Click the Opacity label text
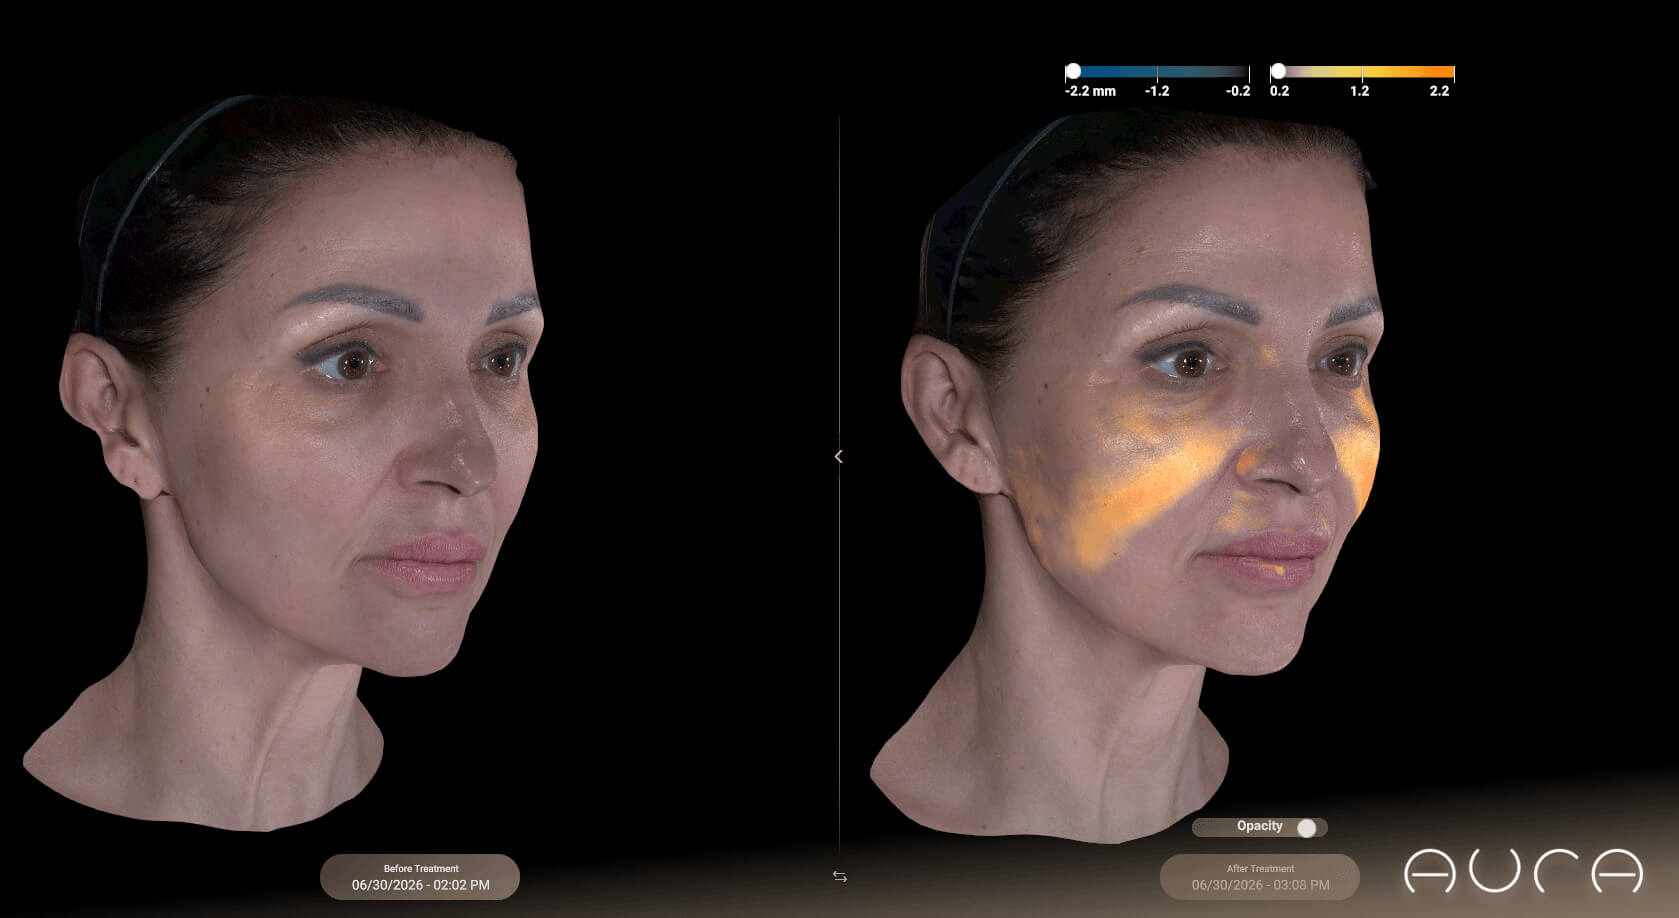Screen dimensions: 1679x918 pos(1259,826)
